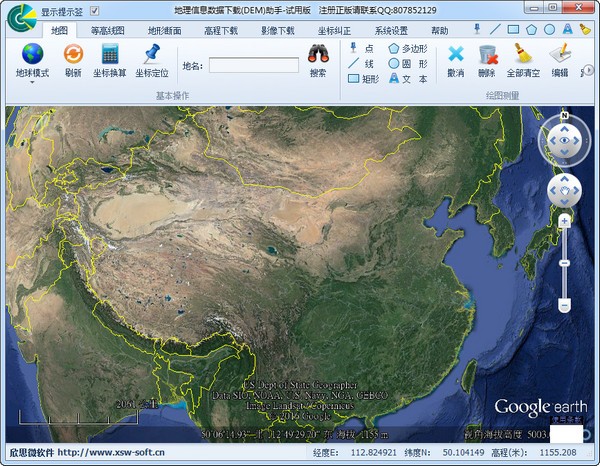Click the Earth Mode (地球模式) globe icon
This screenshot has width=600, height=466.
[x=33, y=54]
